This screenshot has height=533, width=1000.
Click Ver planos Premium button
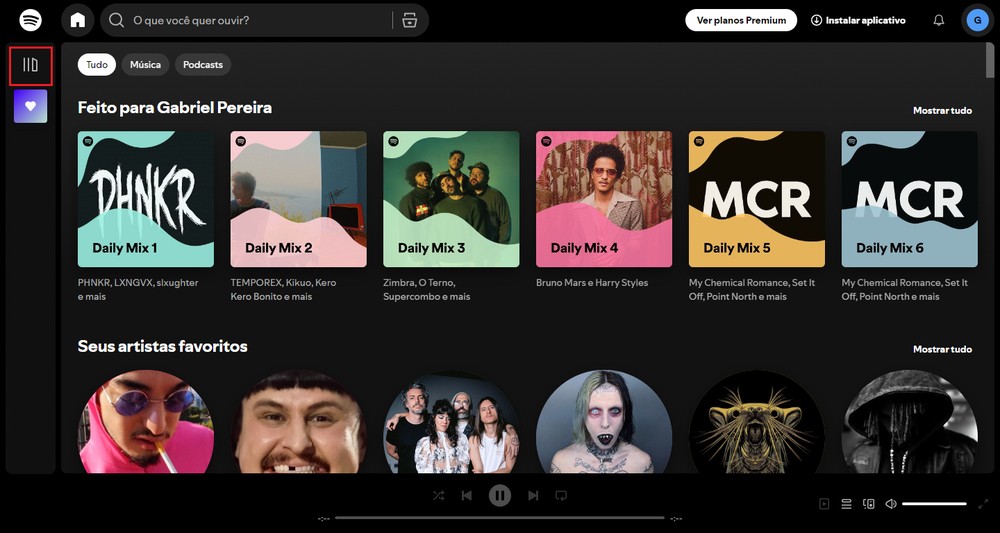741,20
